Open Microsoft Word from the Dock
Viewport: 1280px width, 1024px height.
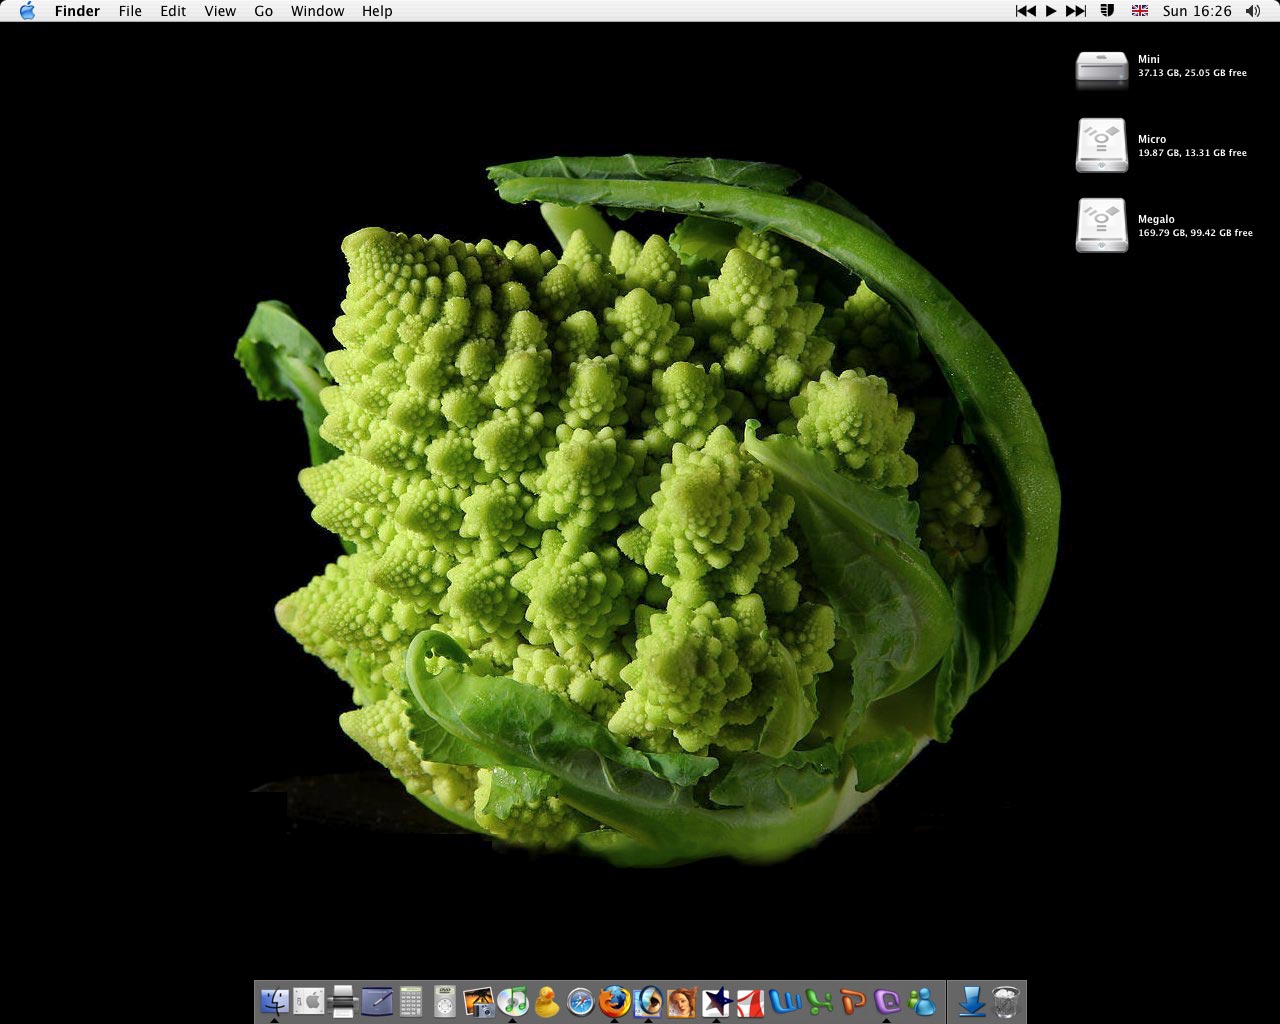pyautogui.click(x=785, y=1001)
